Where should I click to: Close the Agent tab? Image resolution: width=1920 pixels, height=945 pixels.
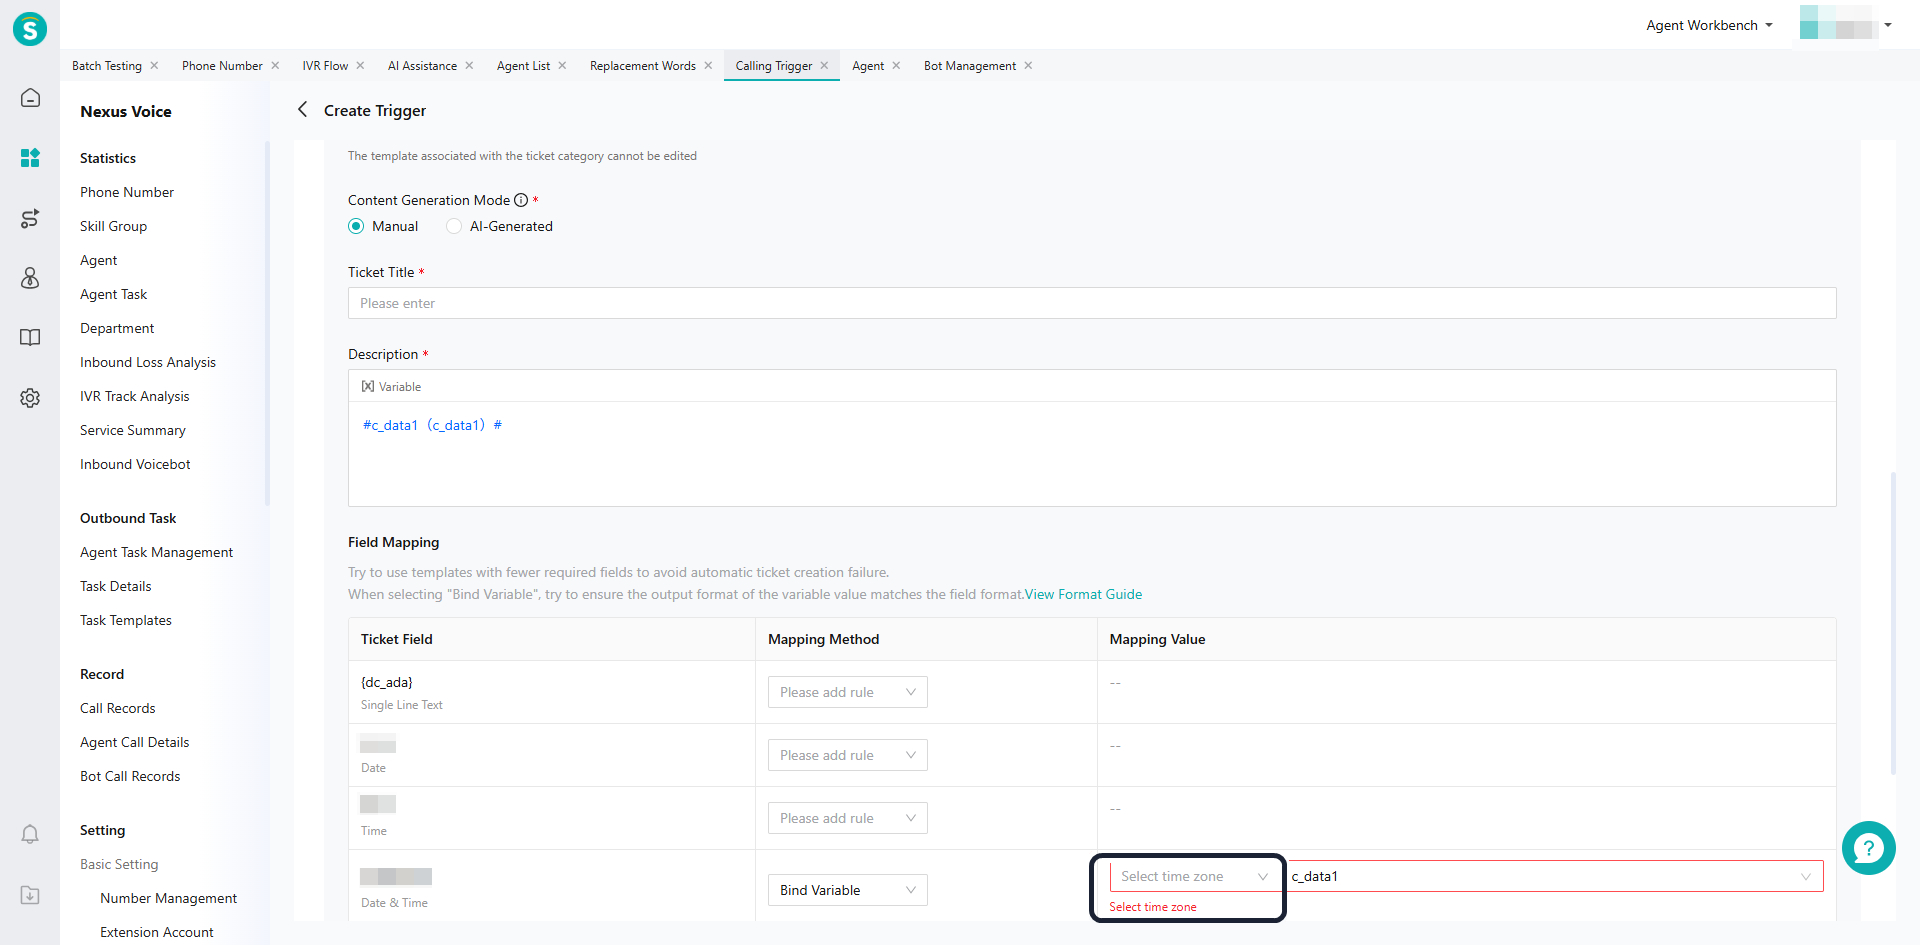tap(896, 66)
